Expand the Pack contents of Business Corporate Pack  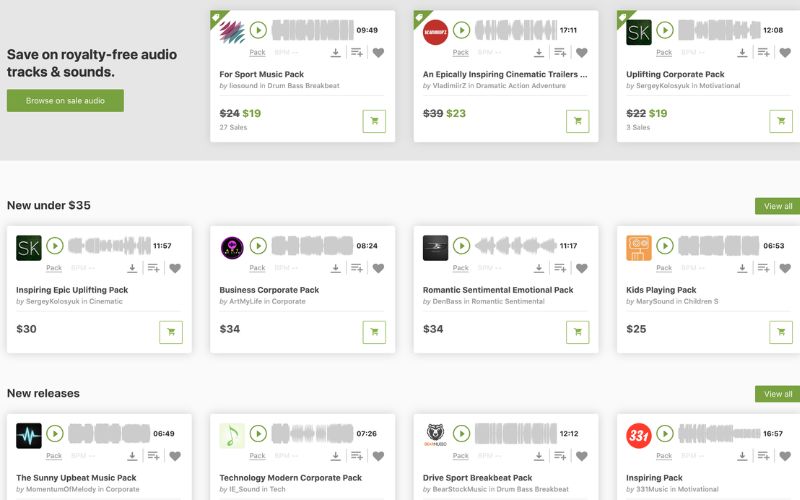tap(257, 268)
